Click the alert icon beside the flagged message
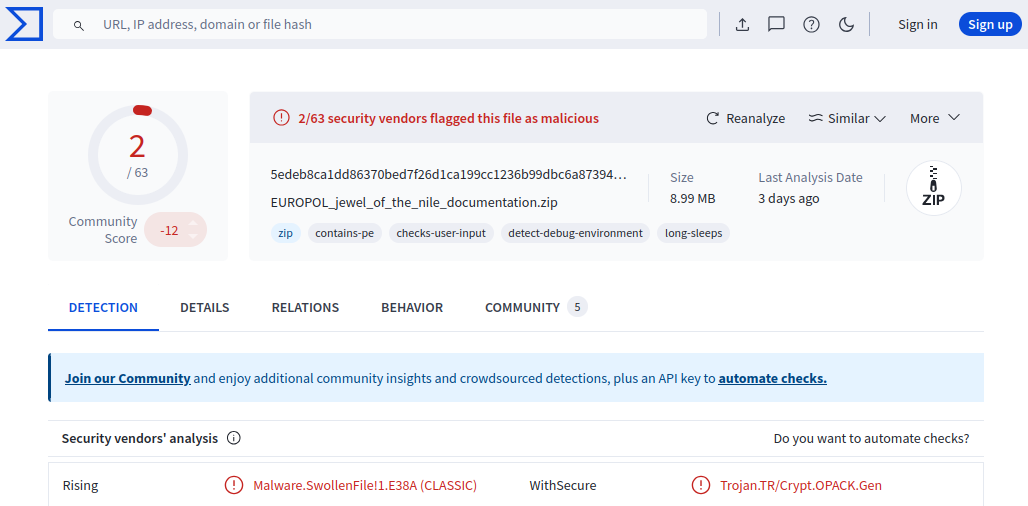Viewport: 1028px width, 506px height. [281, 119]
